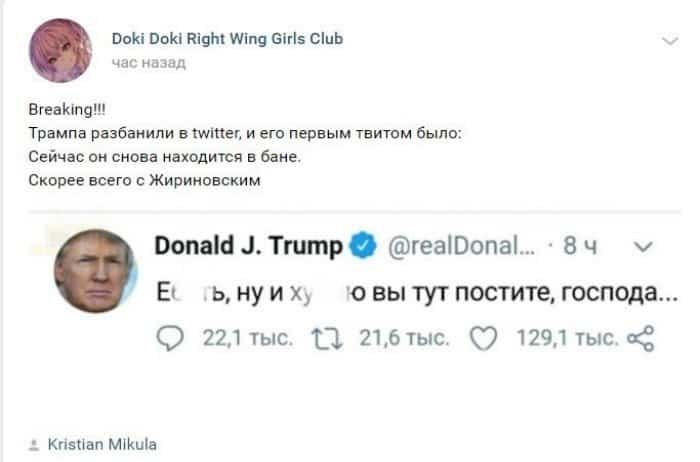Open Kristian Mikula's profile link

click(102, 445)
